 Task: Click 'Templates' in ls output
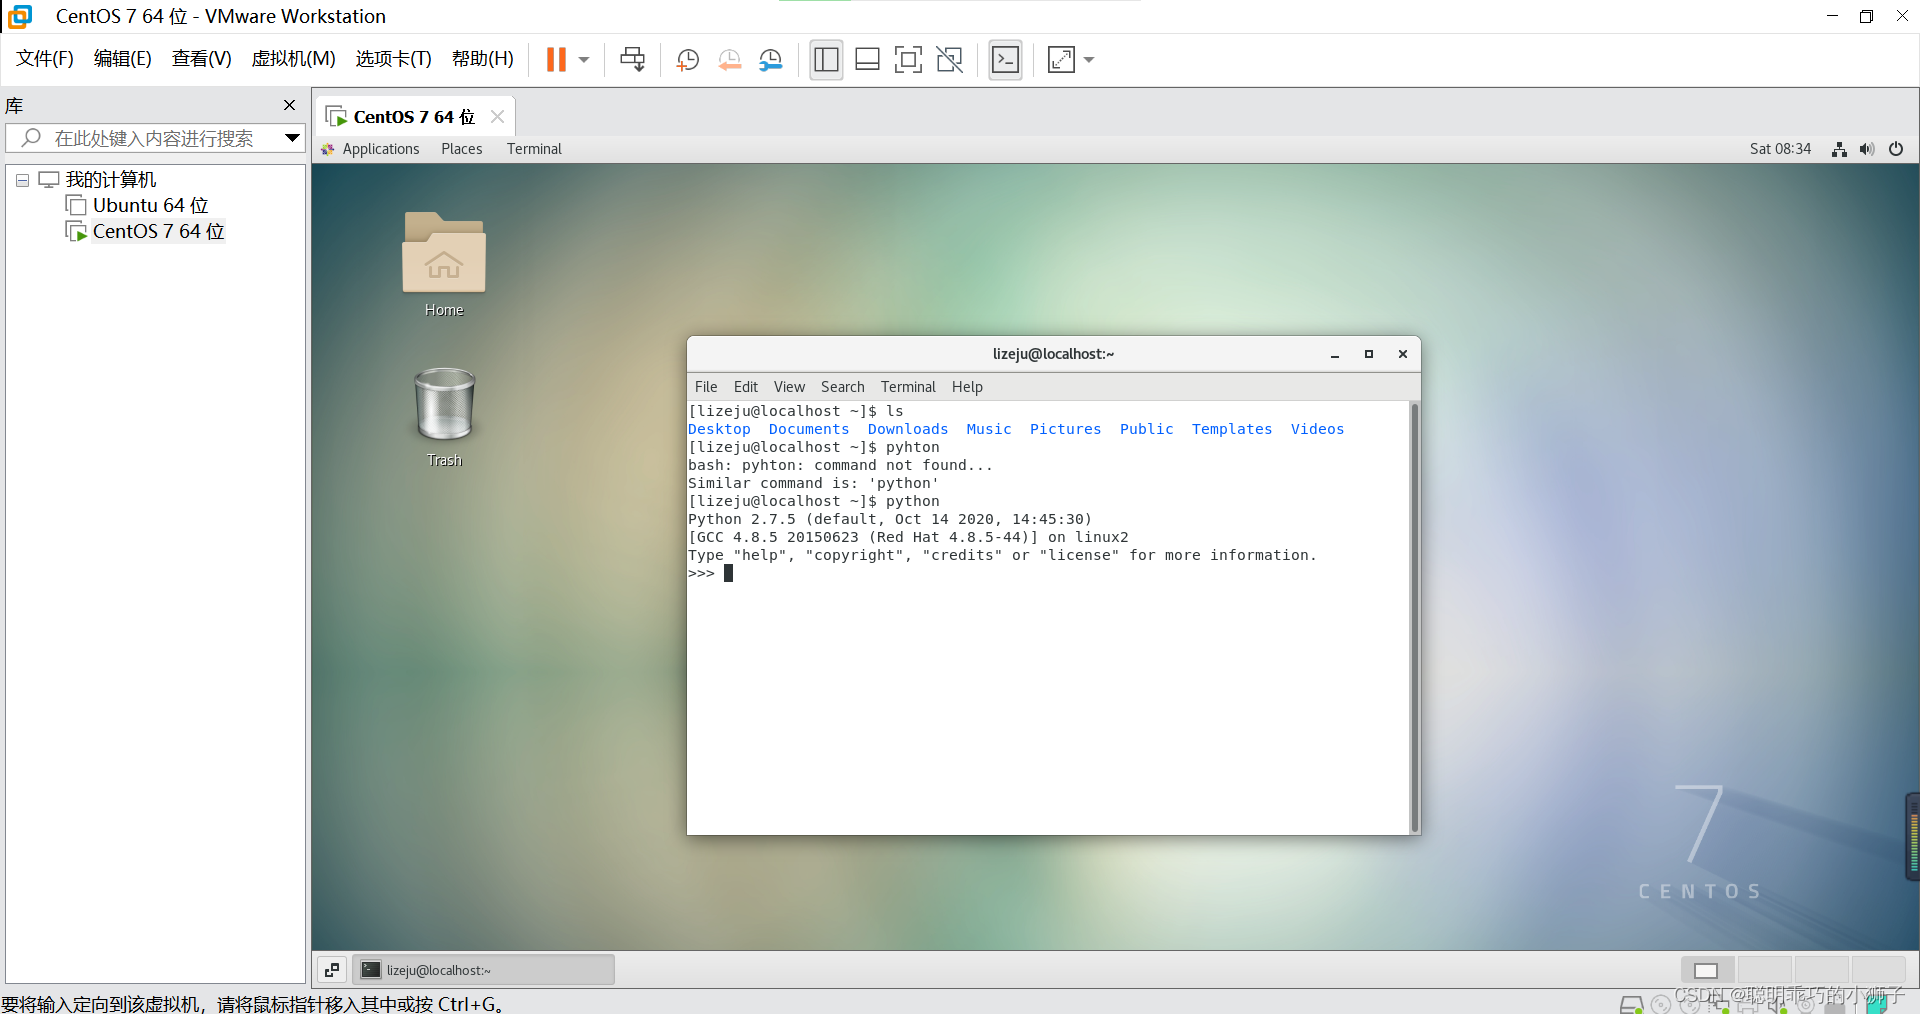tap(1232, 429)
